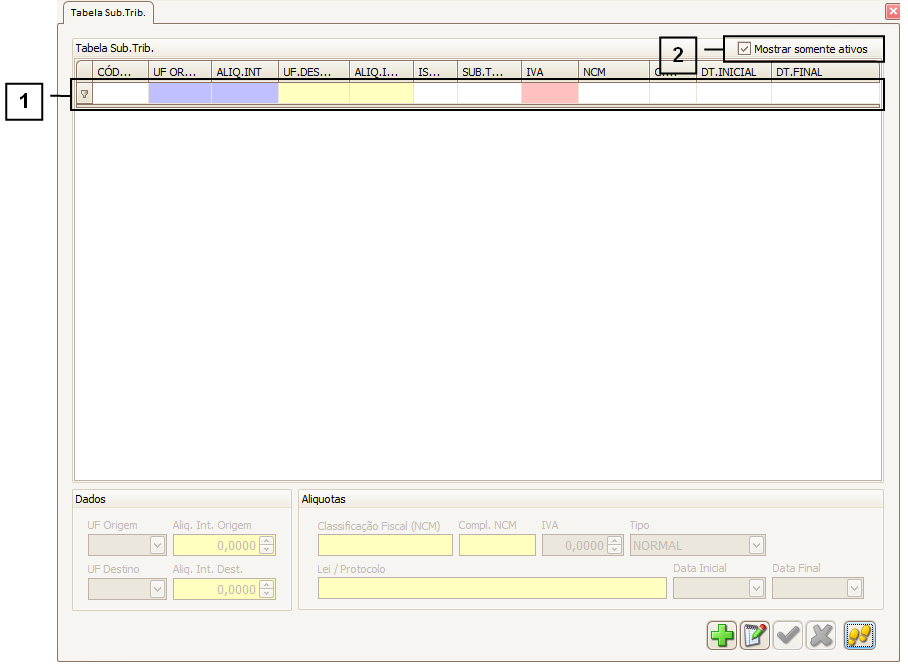Screen dimensions: 908x664
Task: Click the gray checkmark confirm icon
Action: [x=788, y=635]
